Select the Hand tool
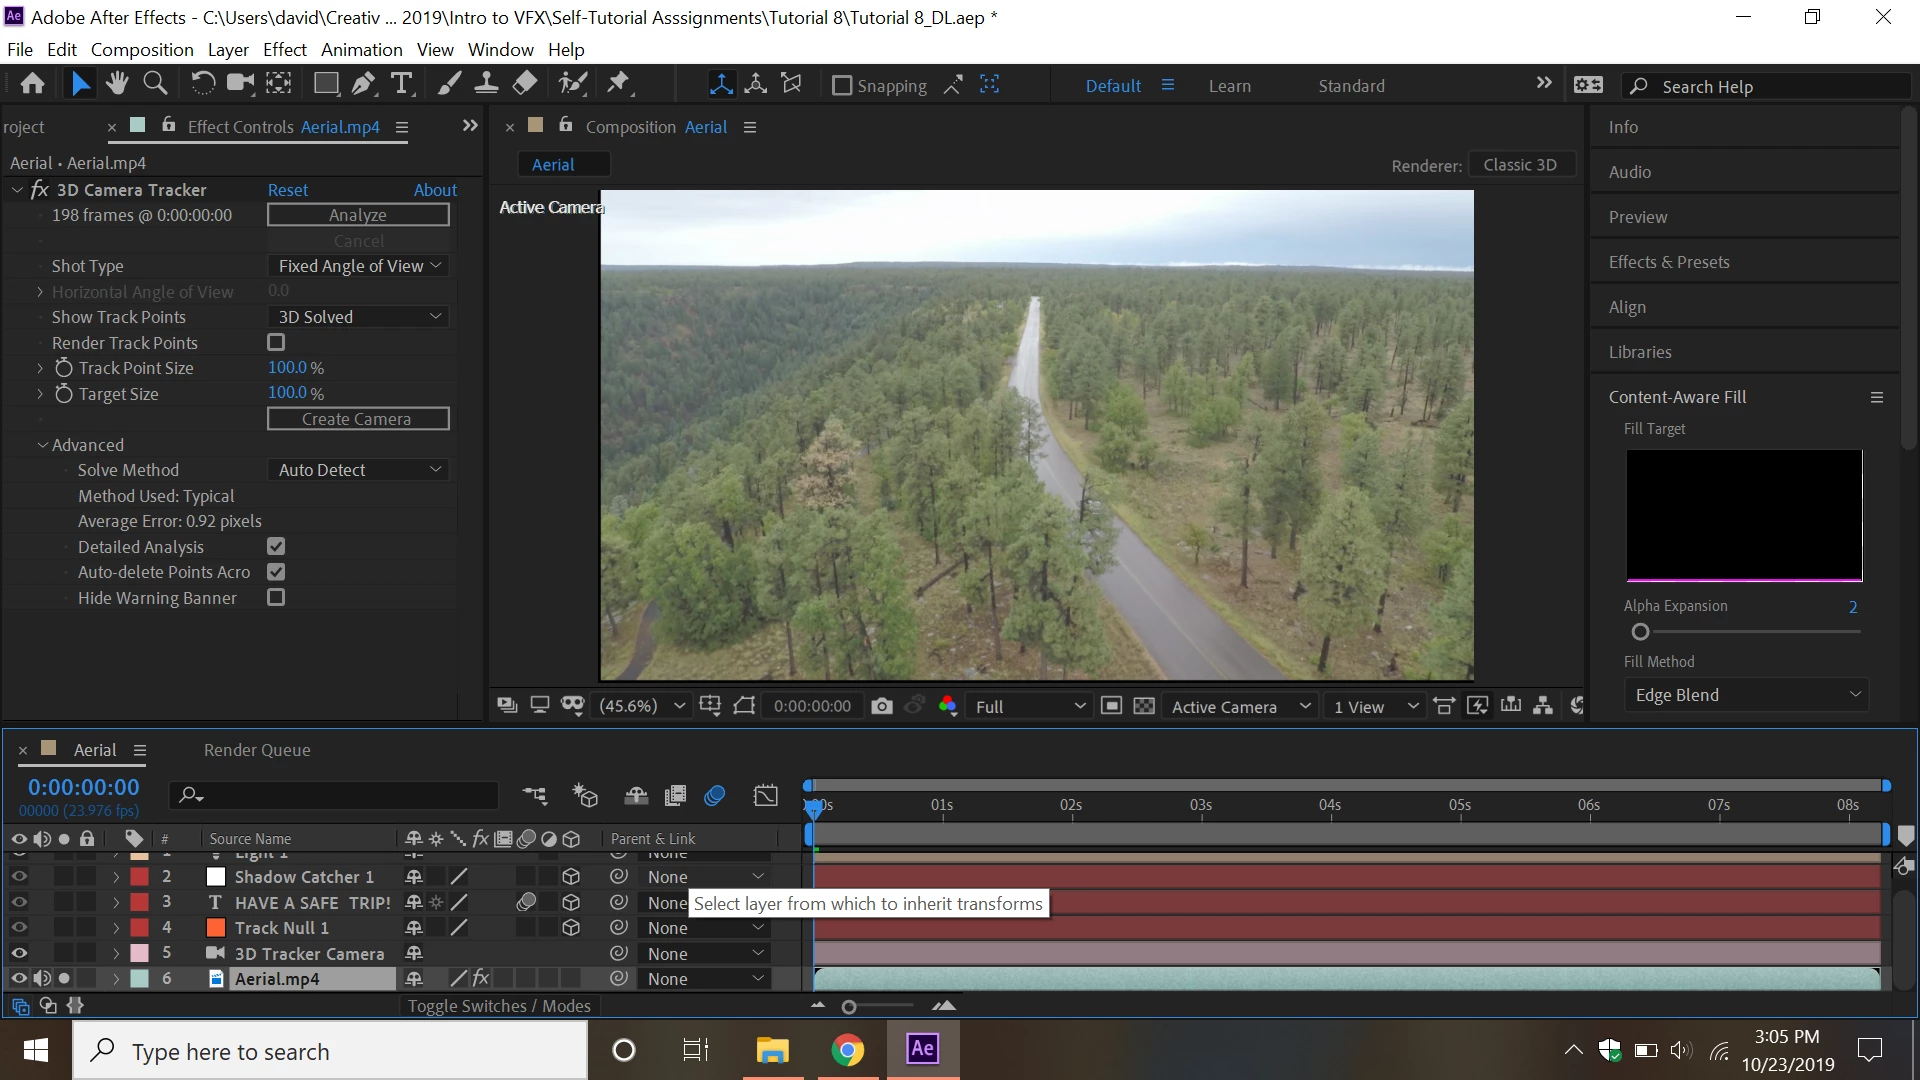The image size is (1920, 1080). (117, 84)
